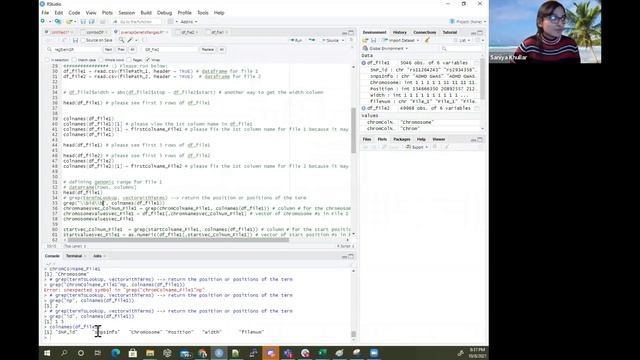Collapse df_file1 variable details
This screenshot has height=360, width=640.
[x=364, y=63]
